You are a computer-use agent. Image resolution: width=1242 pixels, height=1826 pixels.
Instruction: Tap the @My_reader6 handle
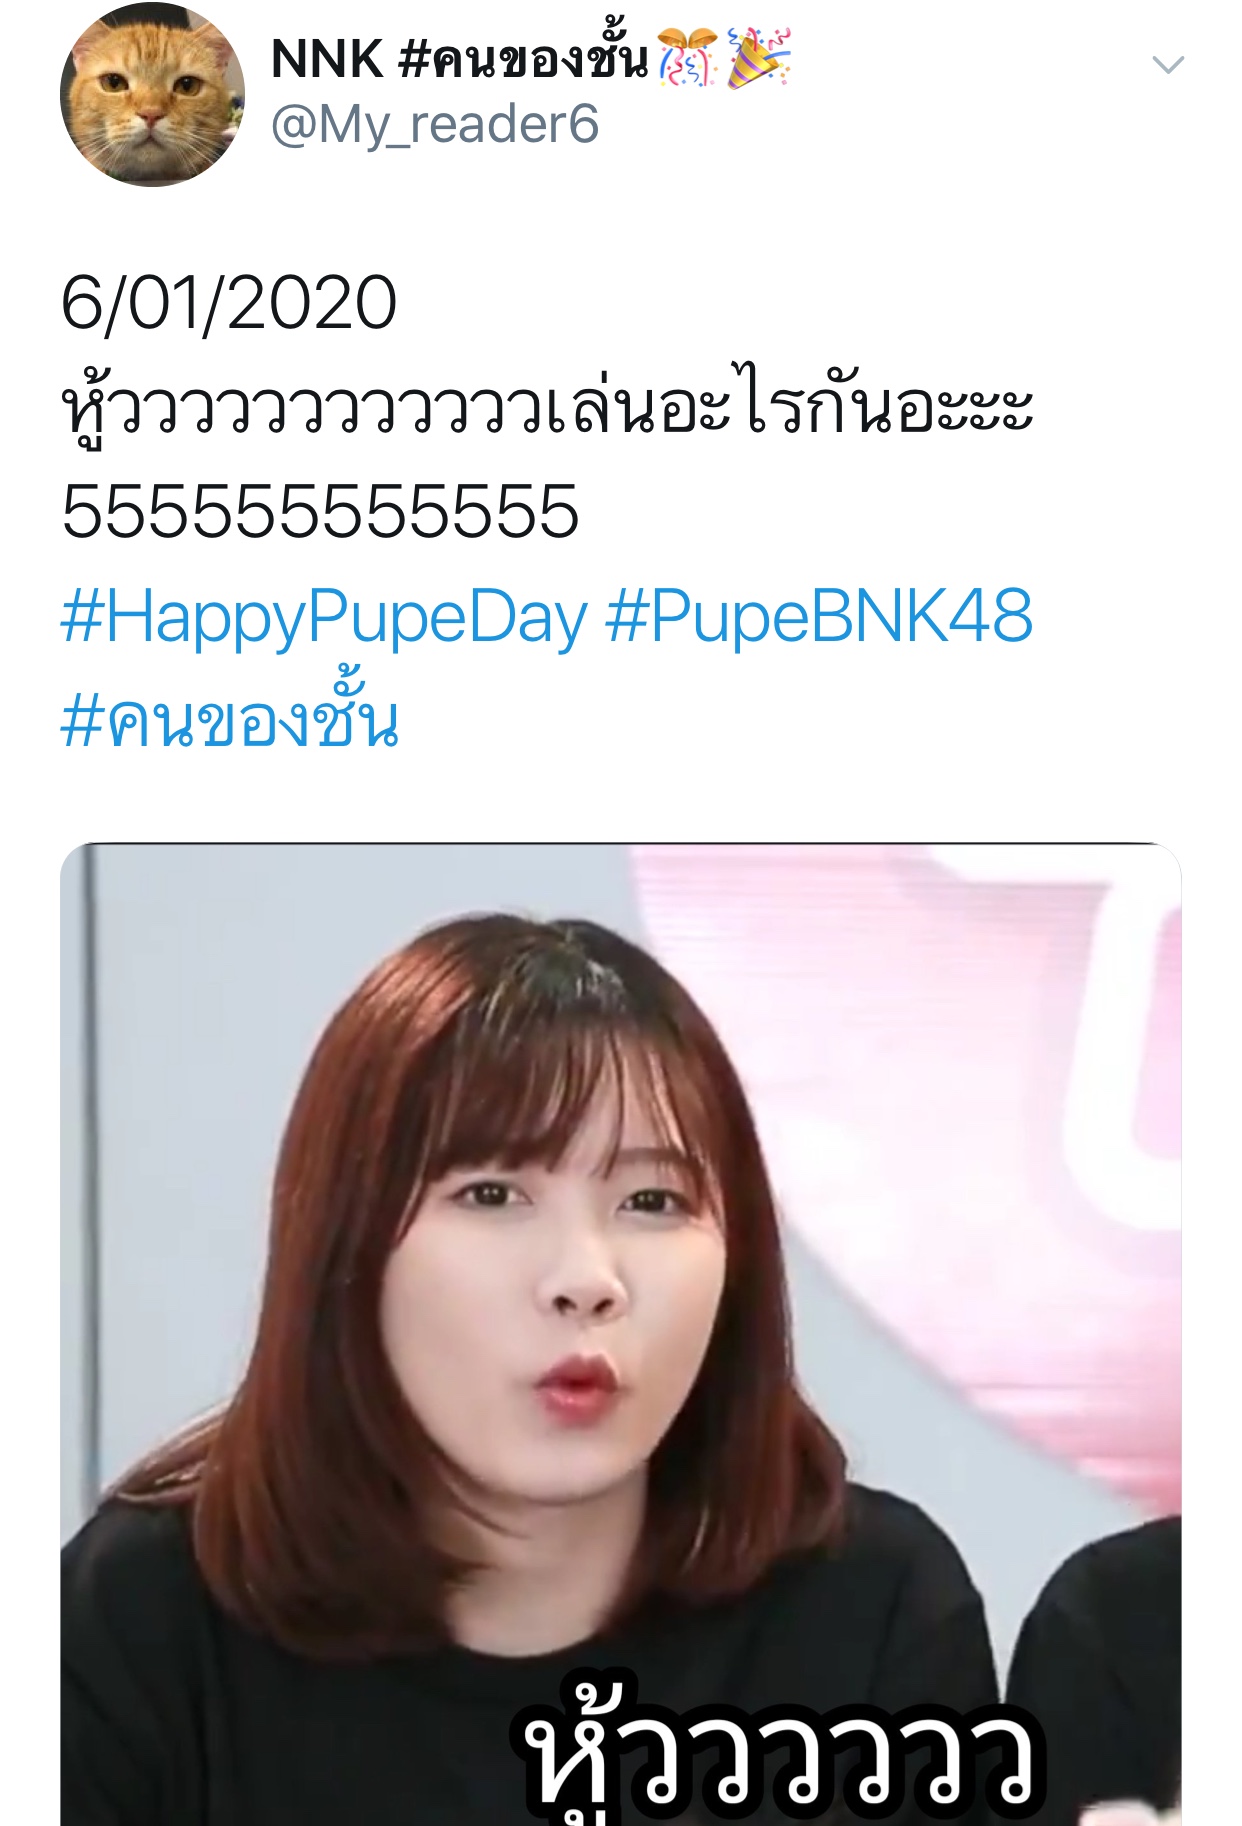pos(435,125)
